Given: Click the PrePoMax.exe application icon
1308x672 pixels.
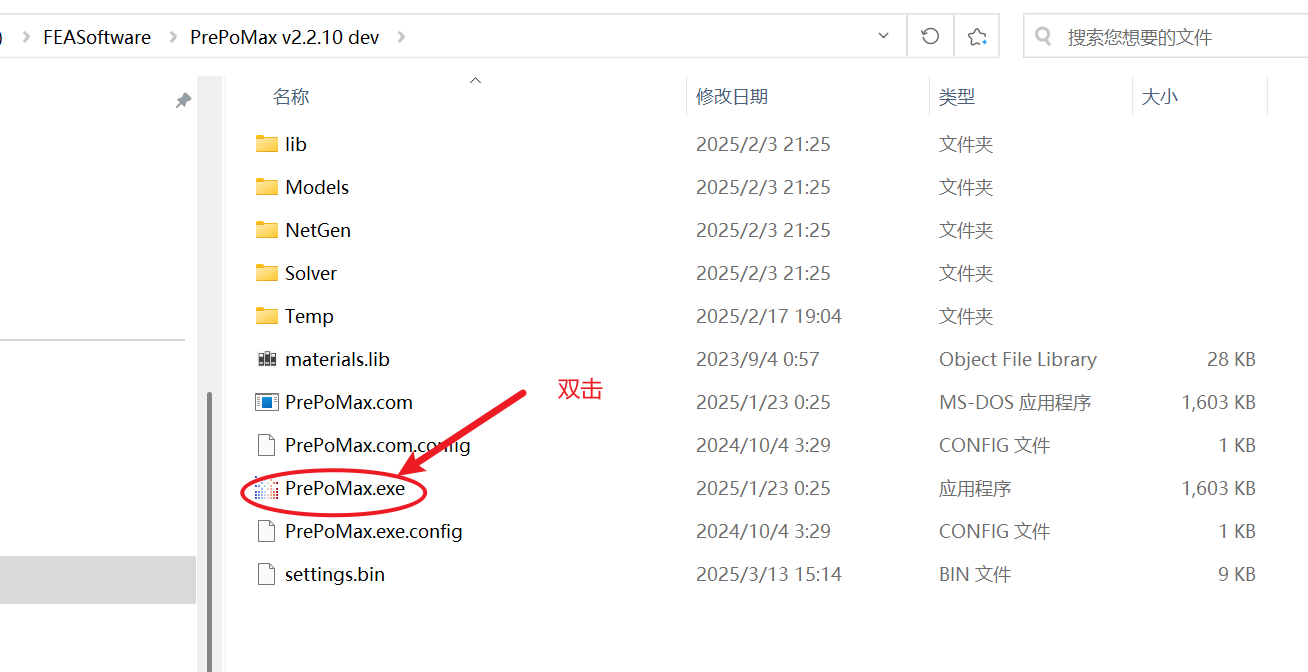Looking at the screenshot, I should click(x=266, y=488).
